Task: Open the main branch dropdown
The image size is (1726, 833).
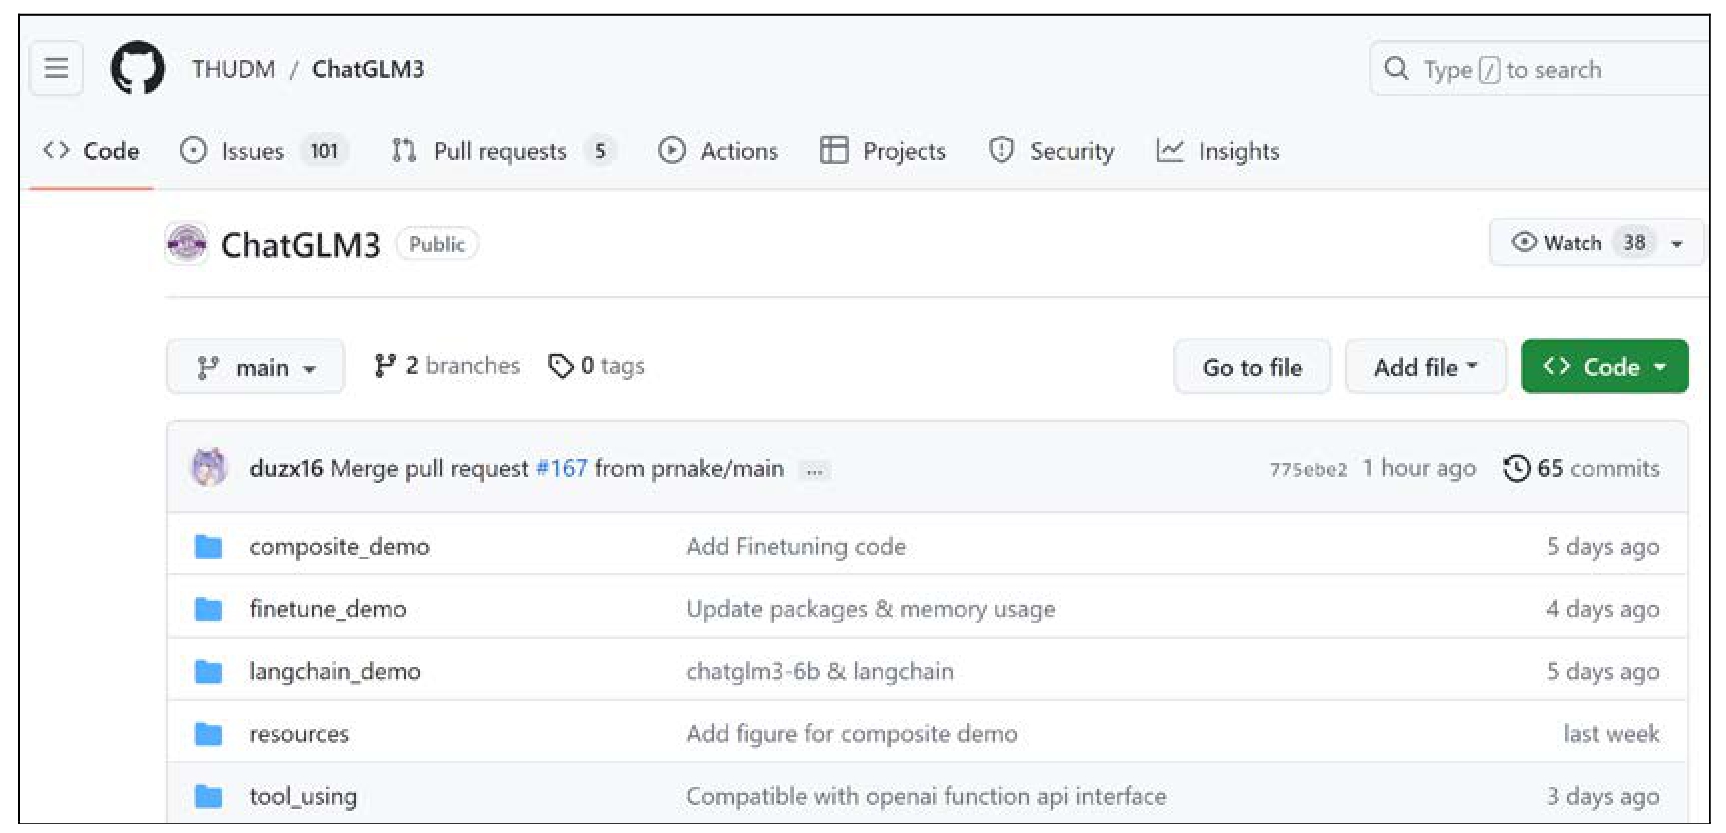Action: 256,367
